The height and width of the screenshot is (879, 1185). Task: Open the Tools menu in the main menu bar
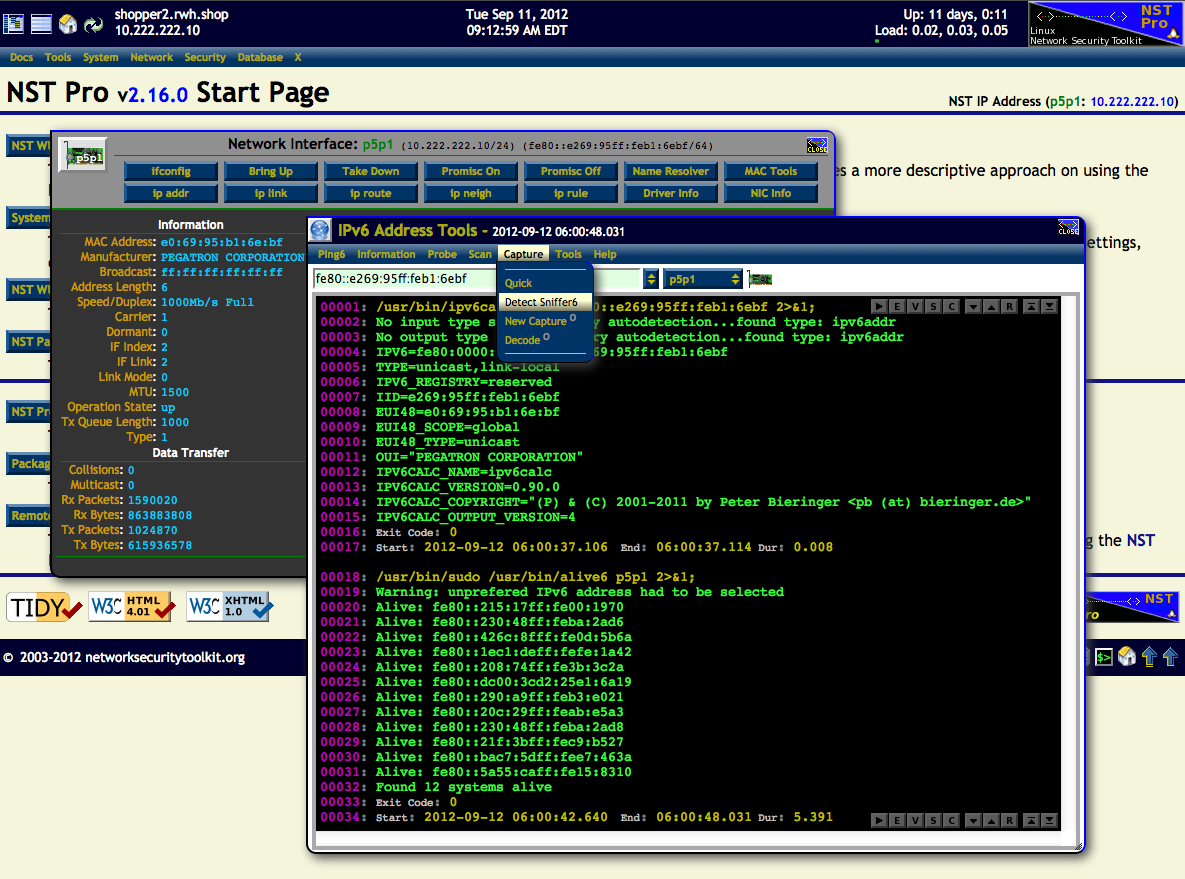[x=57, y=57]
